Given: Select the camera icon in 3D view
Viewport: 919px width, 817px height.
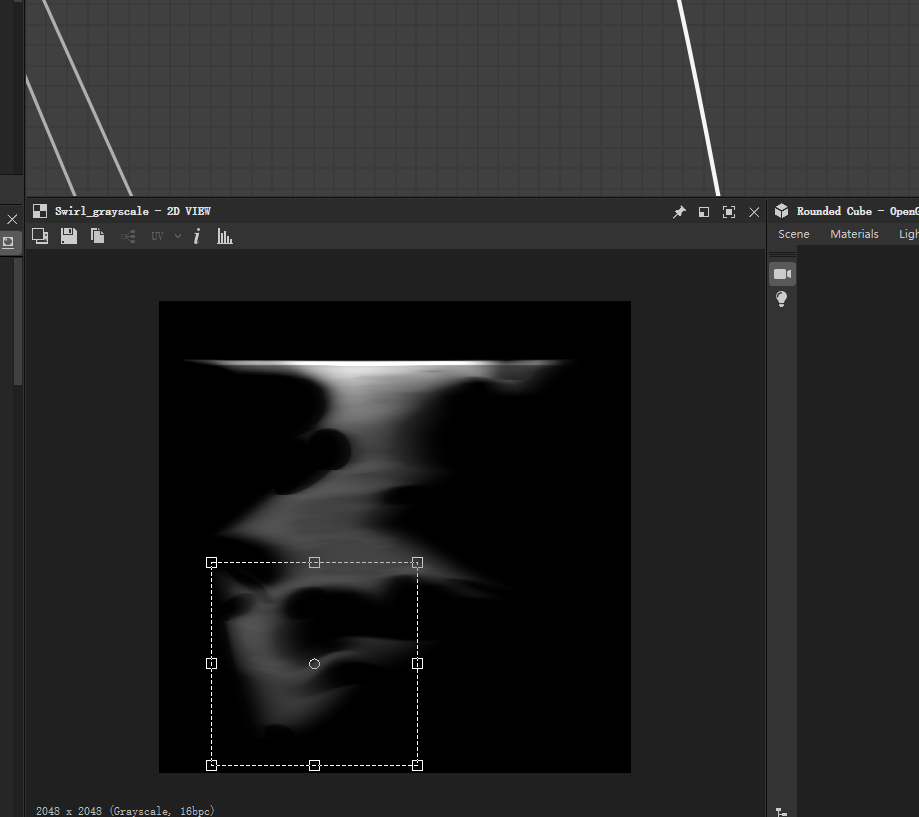Looking at the screenshot, I should pyautogui.click(x=782, y=274).
